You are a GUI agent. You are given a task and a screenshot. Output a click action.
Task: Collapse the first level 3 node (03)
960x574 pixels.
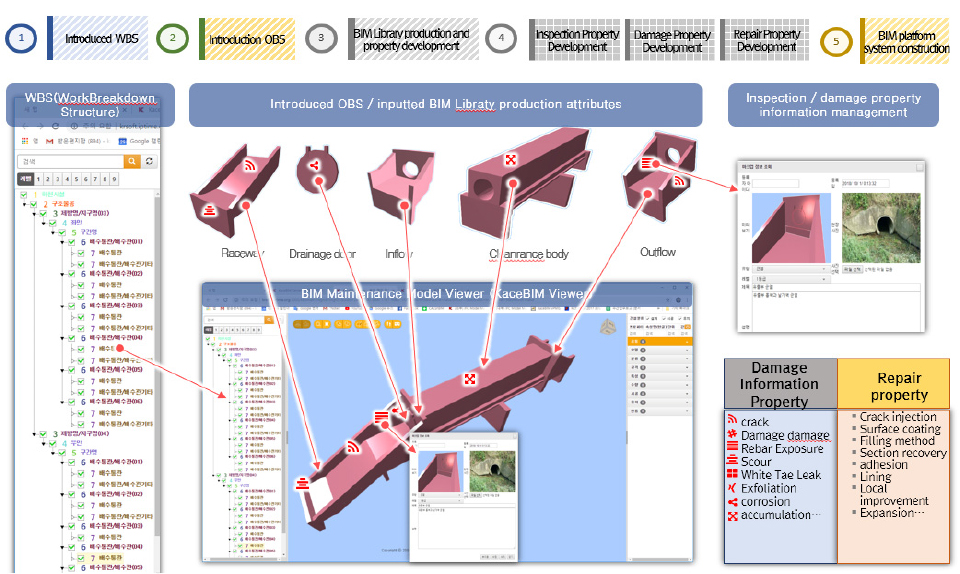34,214
